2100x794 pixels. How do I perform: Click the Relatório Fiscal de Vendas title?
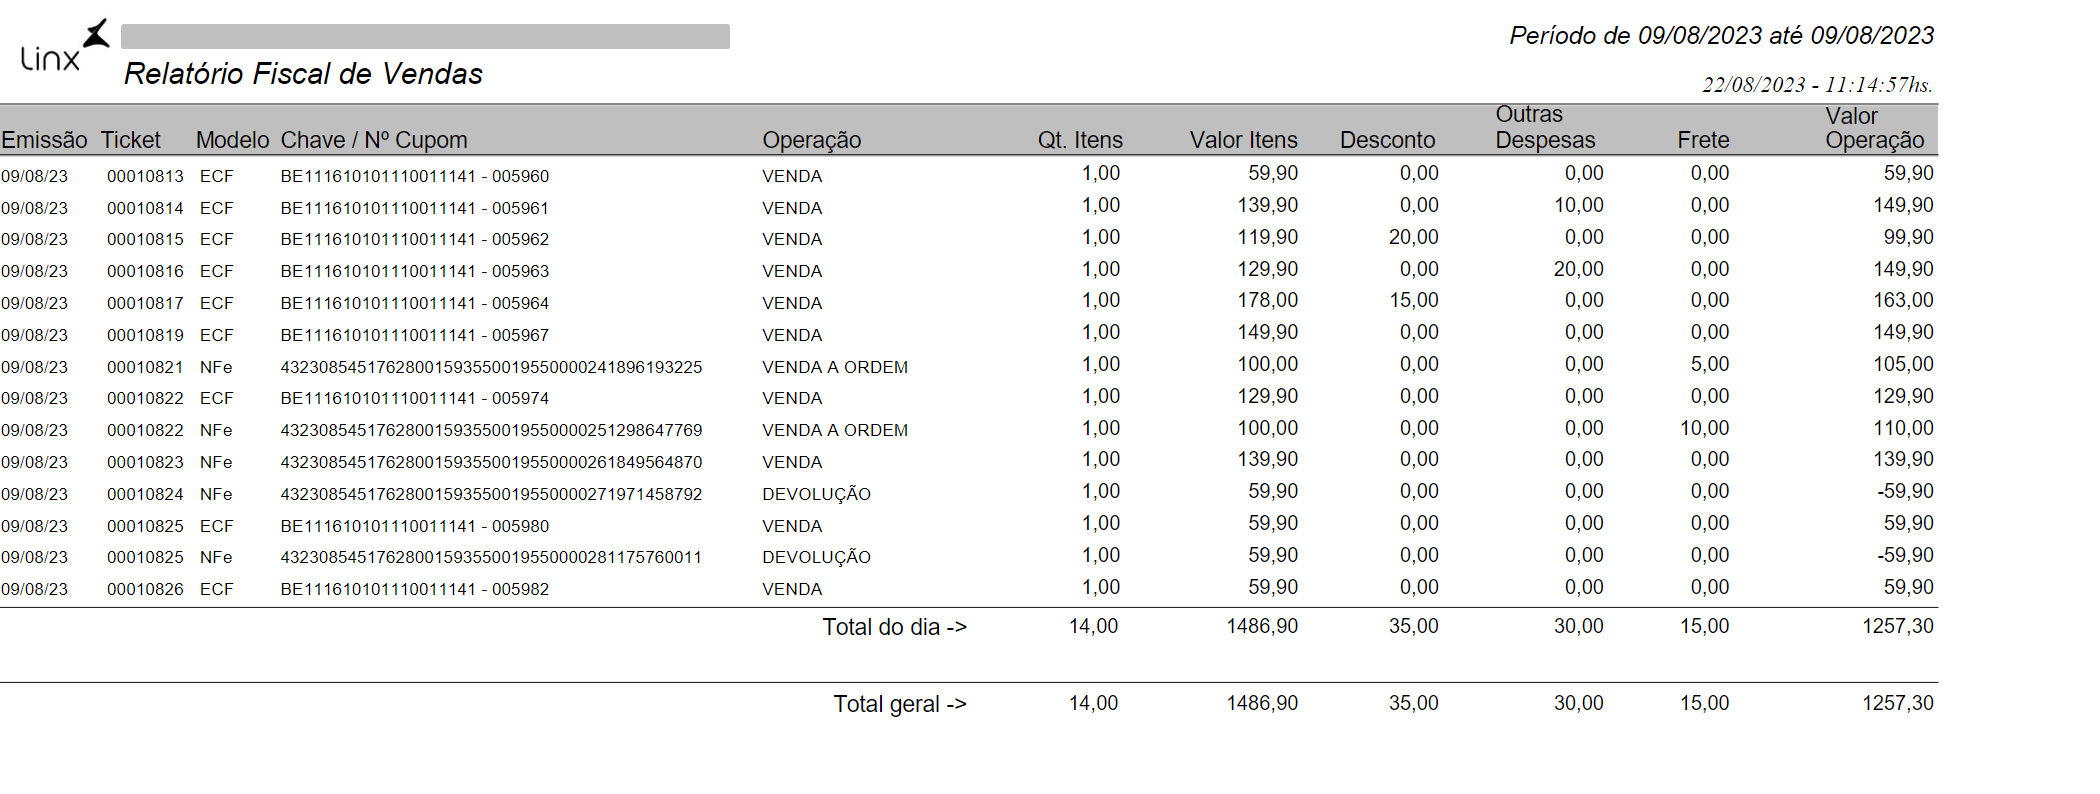tap(303, 74)
